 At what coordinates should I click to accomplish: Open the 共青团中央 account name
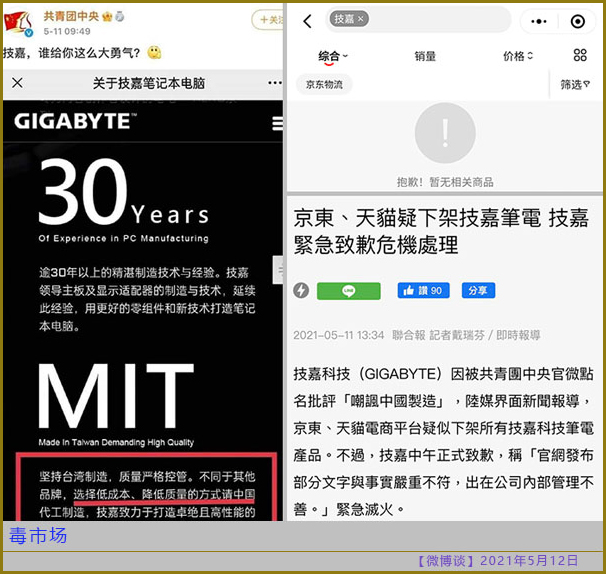pos(71,16)
